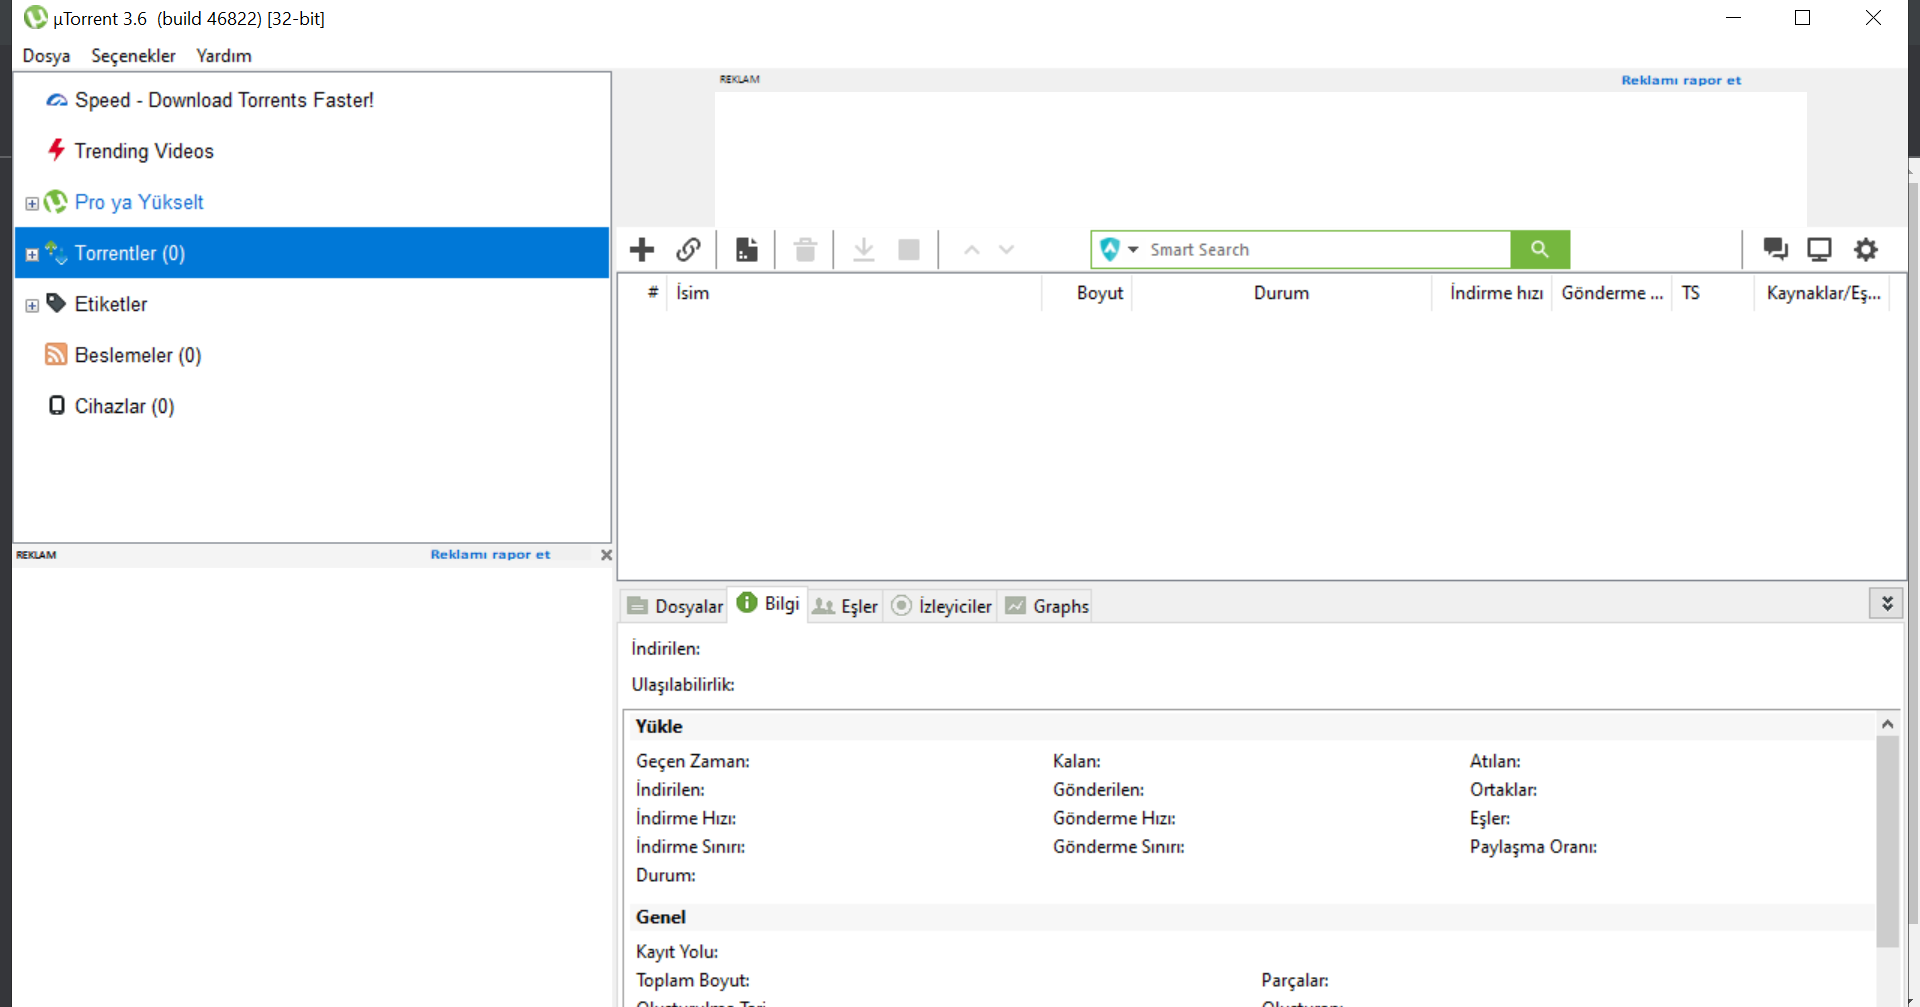The image size is (1920, 1007).
Task: Click the Move Down Queue arrow
Action: pyautogui.click(x=1007, y=250)
